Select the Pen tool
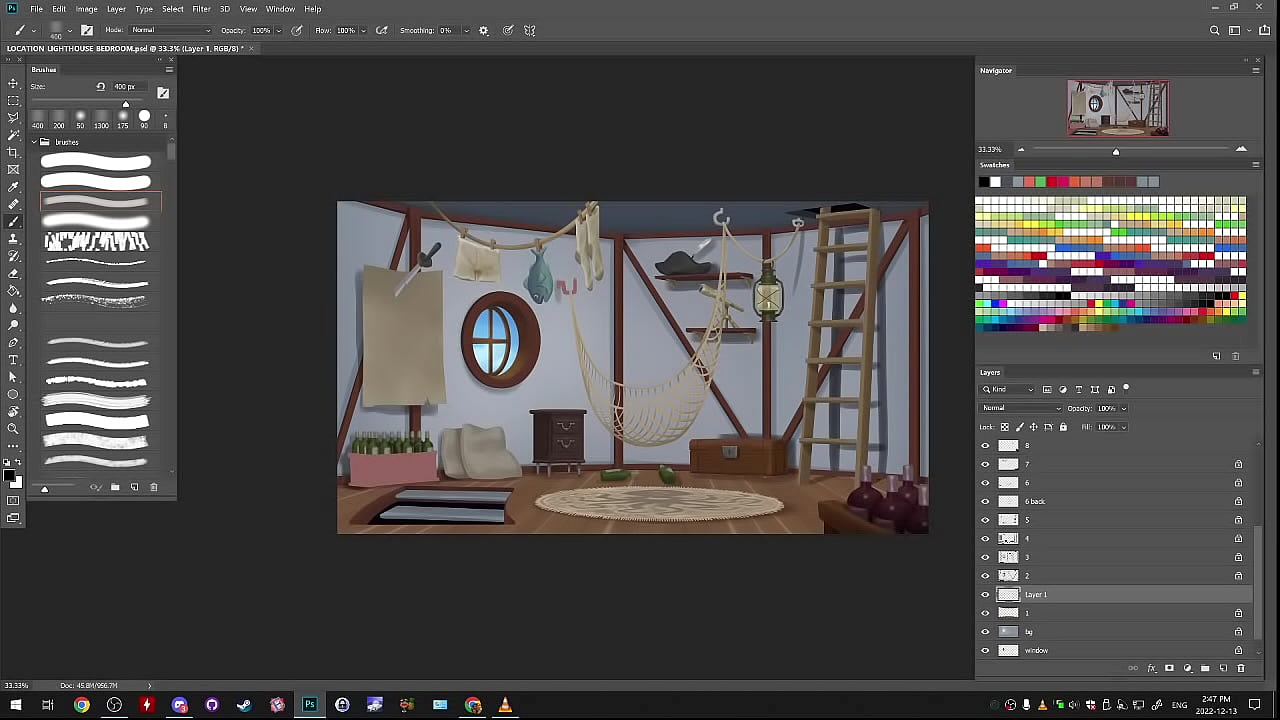This screenshot has width=1280, height=720. tap(13, 342)
